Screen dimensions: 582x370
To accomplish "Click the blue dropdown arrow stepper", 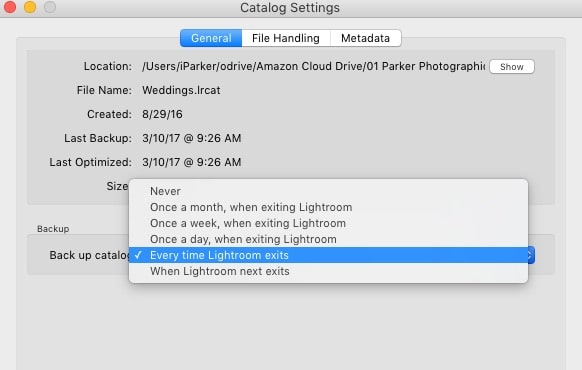I will pyautogui.click(x=531, y=255).
